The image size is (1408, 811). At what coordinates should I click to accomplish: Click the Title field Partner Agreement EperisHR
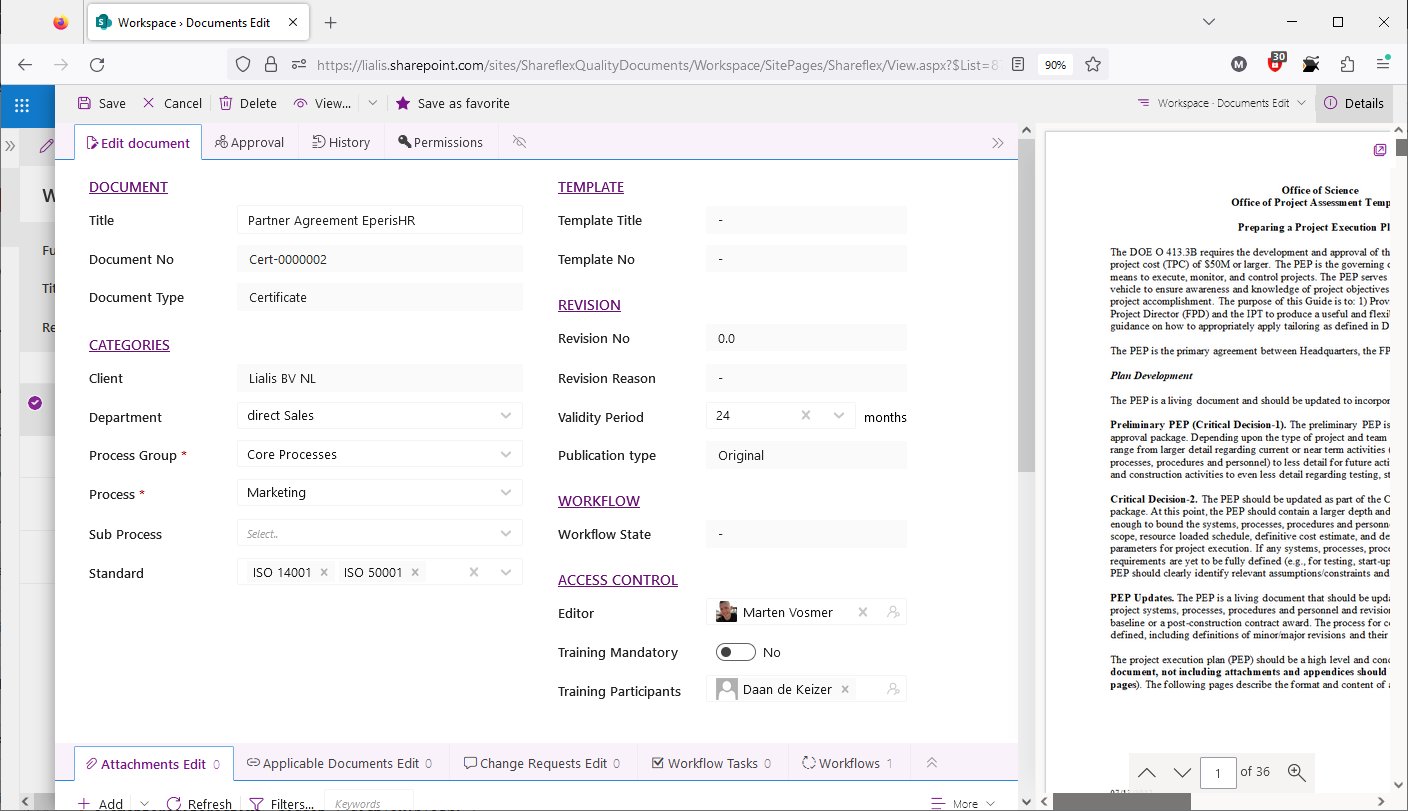click(x=380, y=220)
